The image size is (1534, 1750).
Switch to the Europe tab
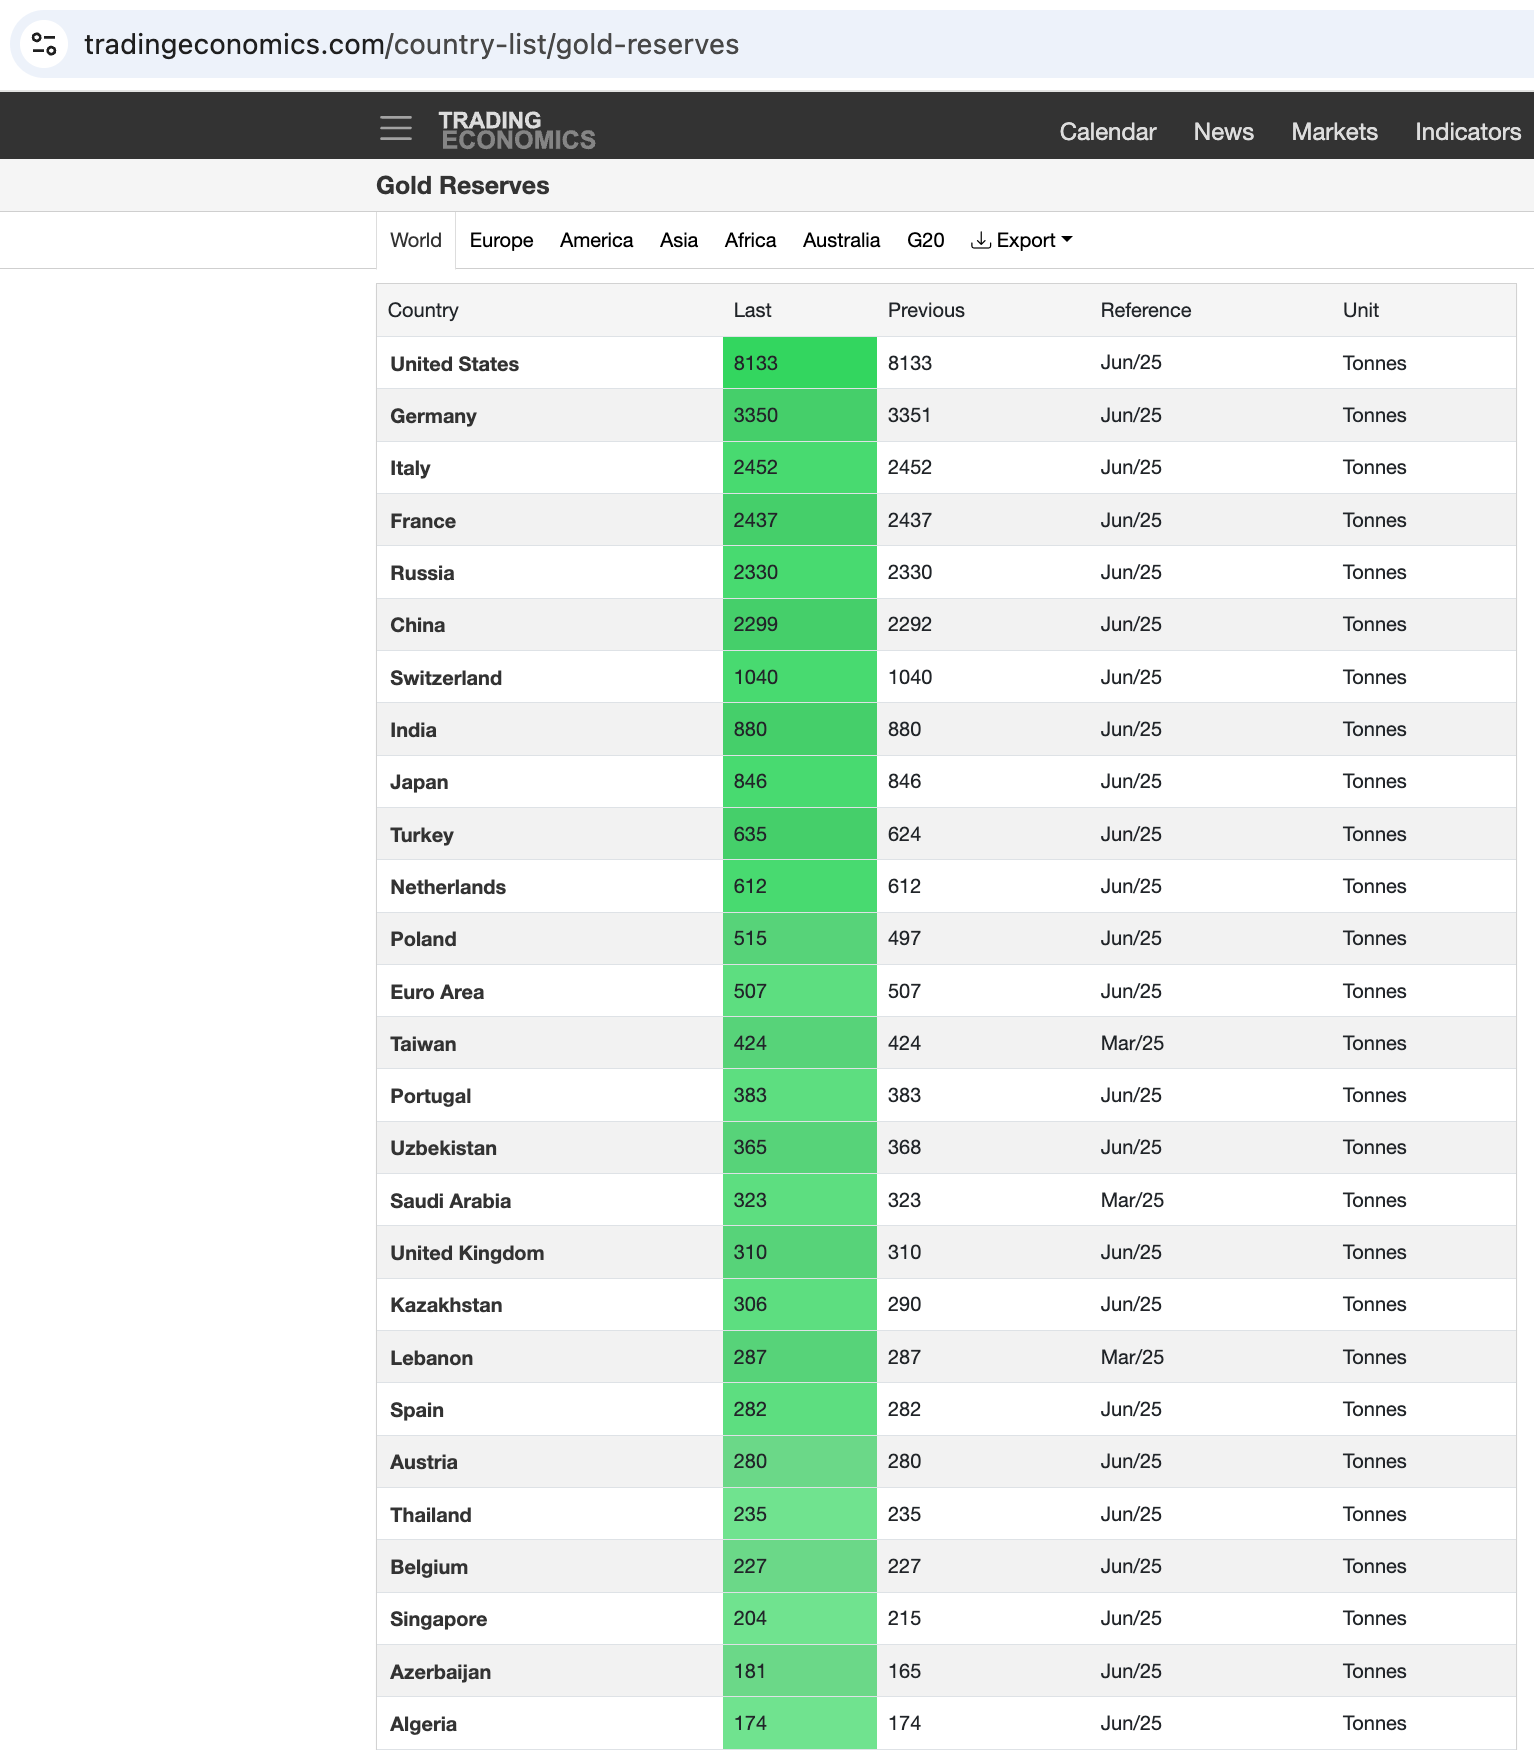tap(501, 240)
